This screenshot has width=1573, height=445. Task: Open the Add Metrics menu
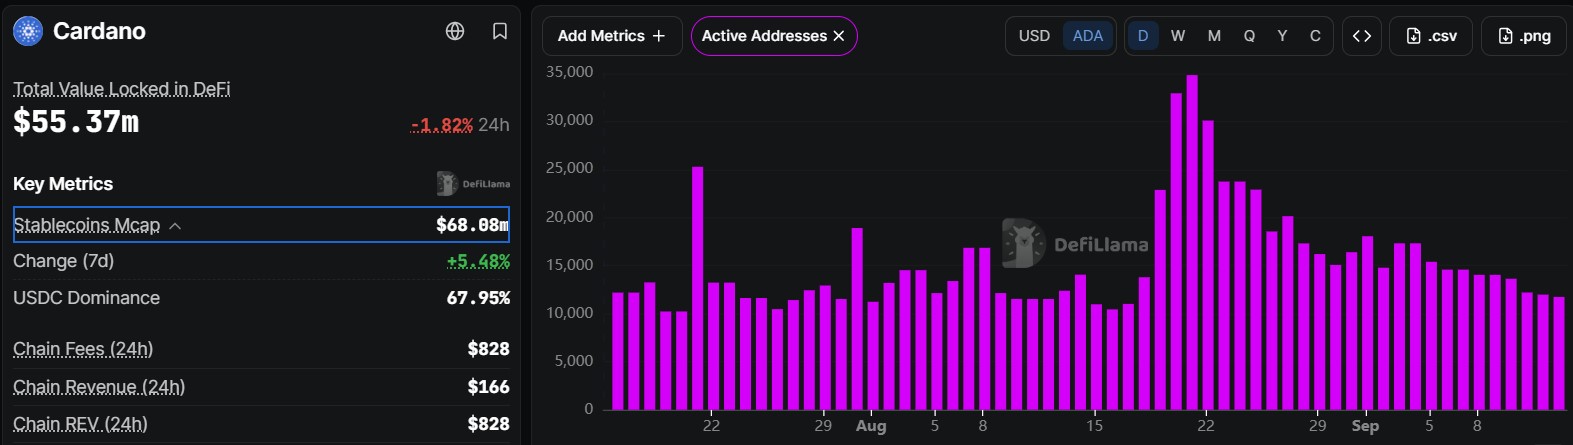click(612, 36)
